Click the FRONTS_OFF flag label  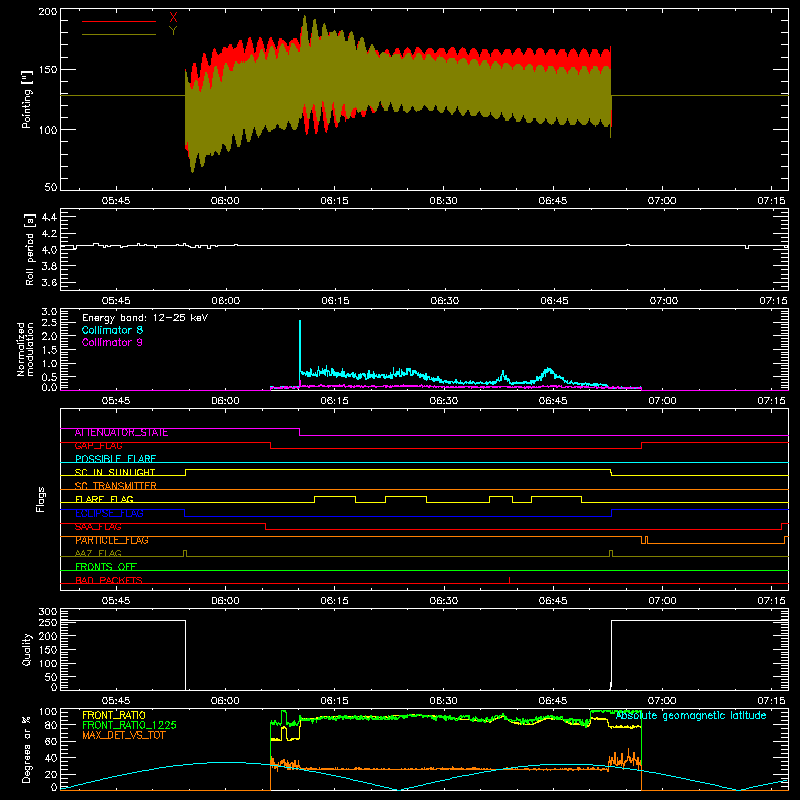pyautogui.click(x=106, y=567)
